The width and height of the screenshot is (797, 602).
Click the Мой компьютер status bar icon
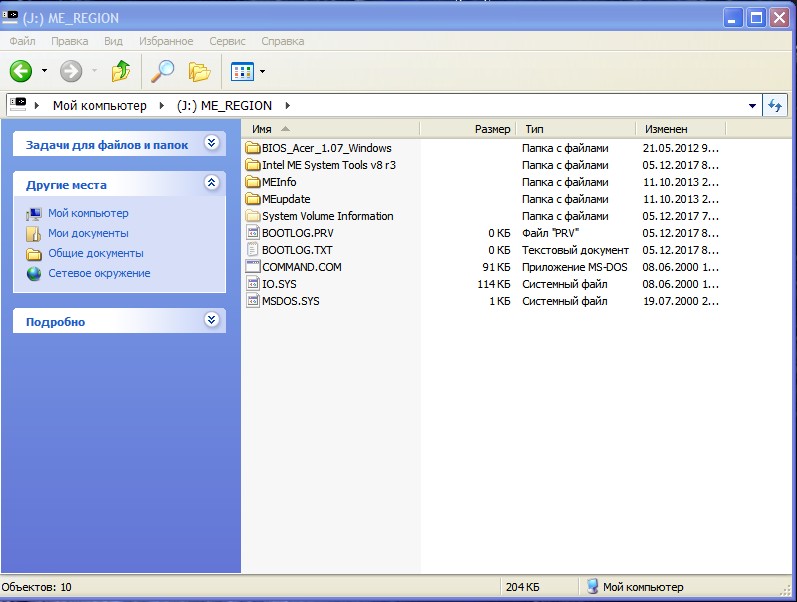pos(592,586)
